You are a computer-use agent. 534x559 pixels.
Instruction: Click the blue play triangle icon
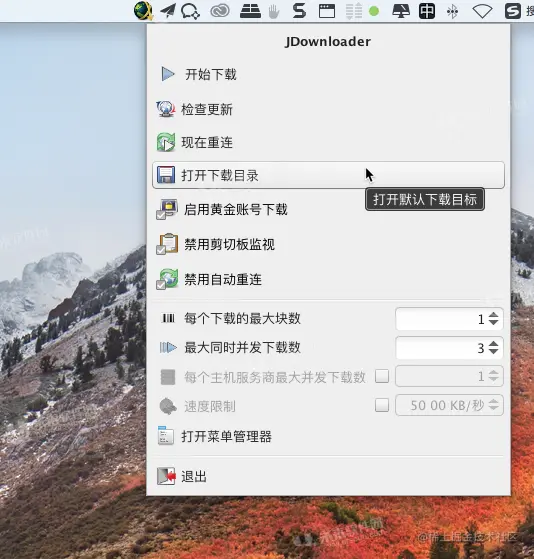click(x=168, y=74)
